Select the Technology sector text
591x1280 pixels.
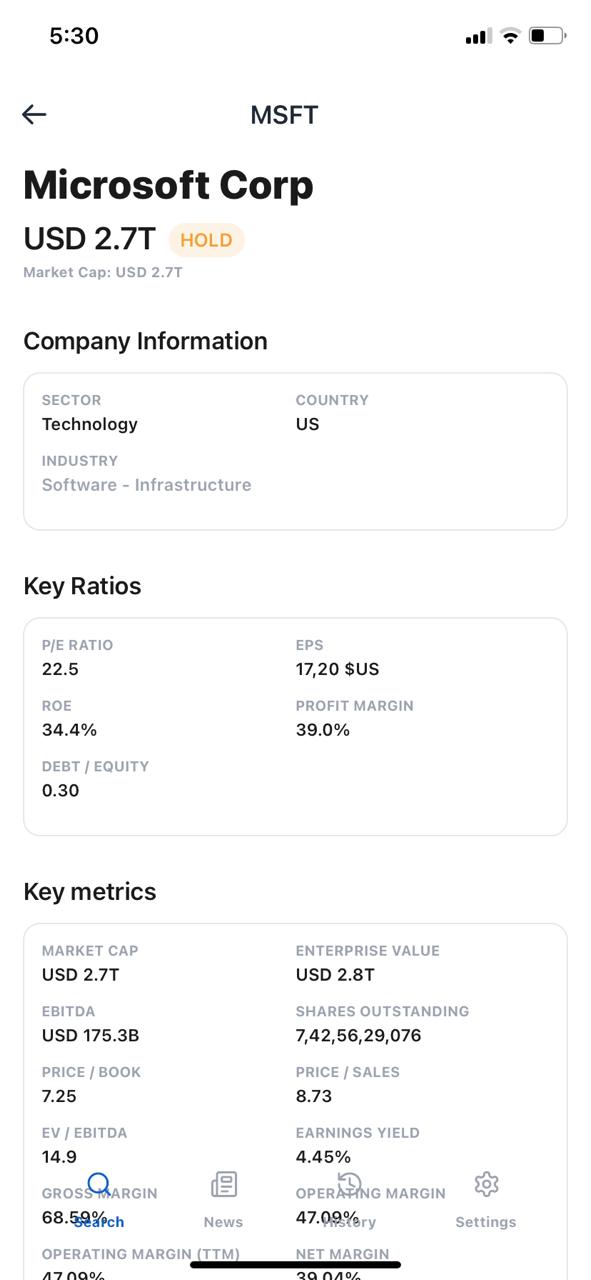(89, 424)
